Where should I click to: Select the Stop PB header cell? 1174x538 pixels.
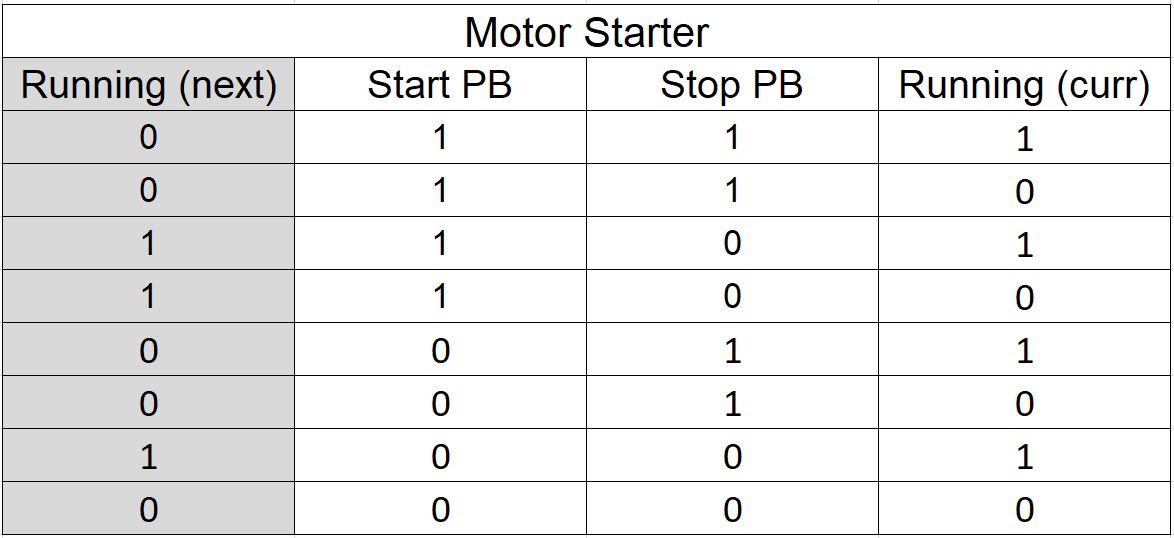tap(732, 85)
